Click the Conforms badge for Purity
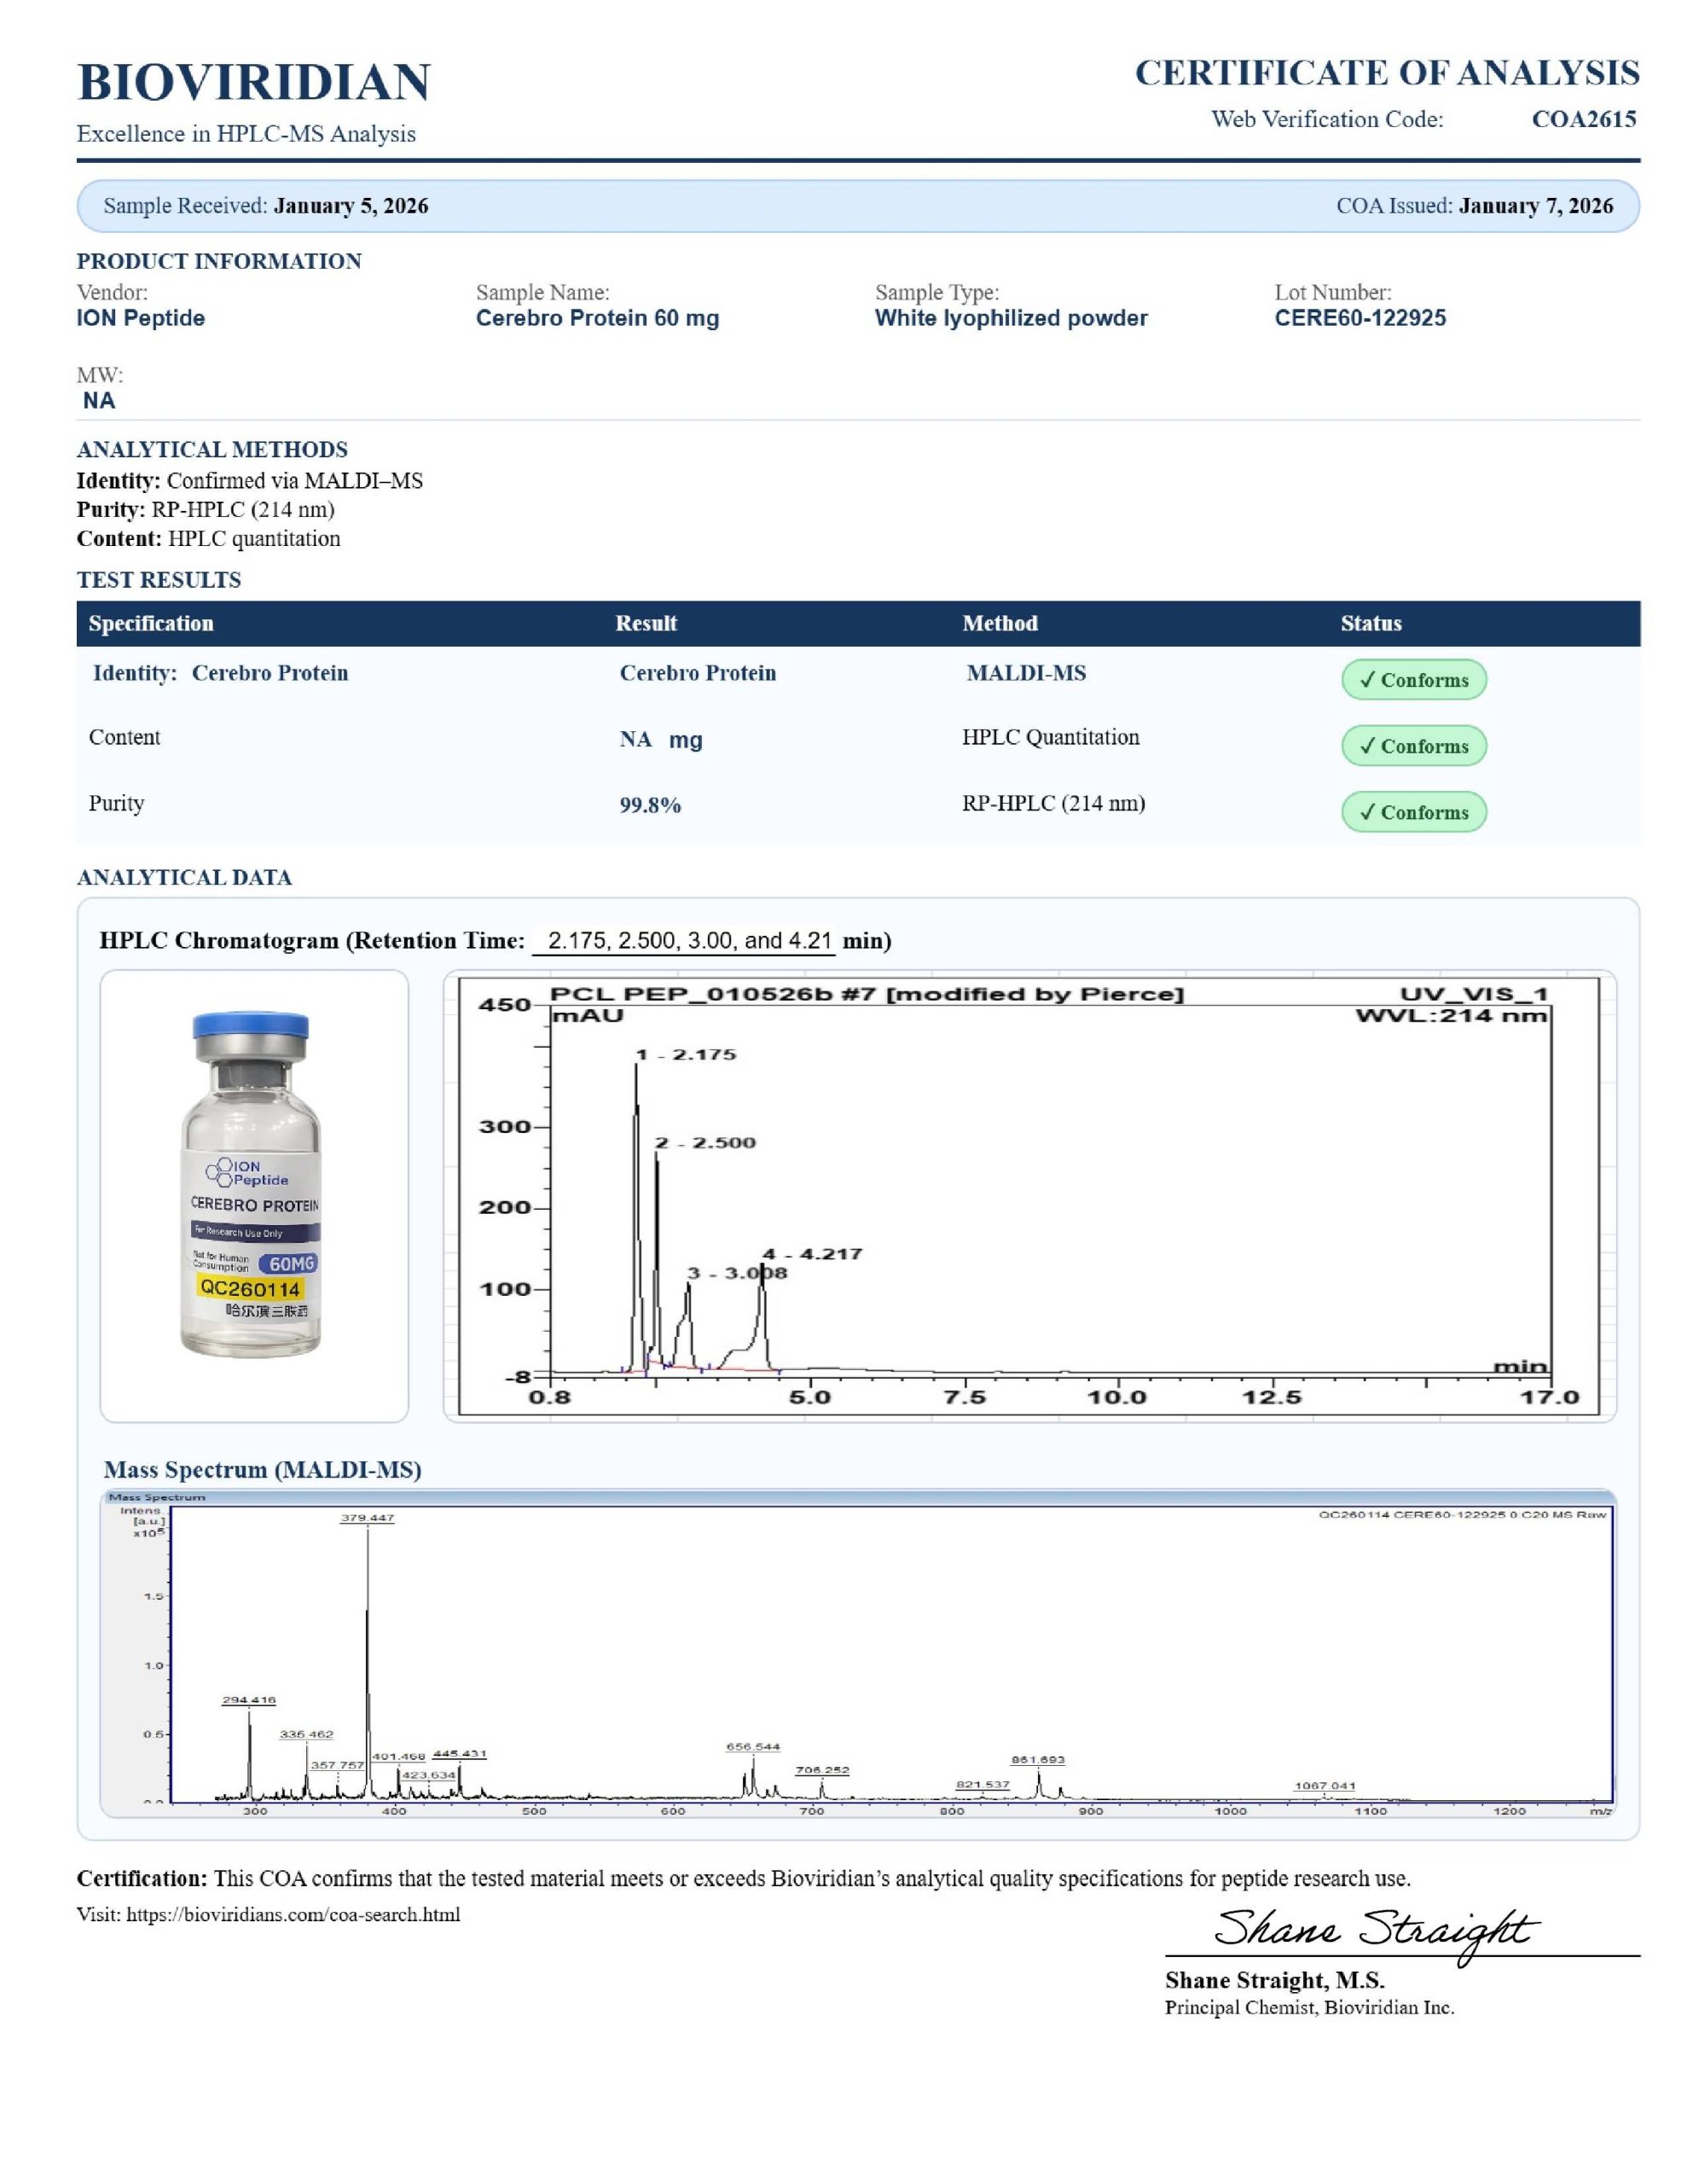 tap(1413, 812)
